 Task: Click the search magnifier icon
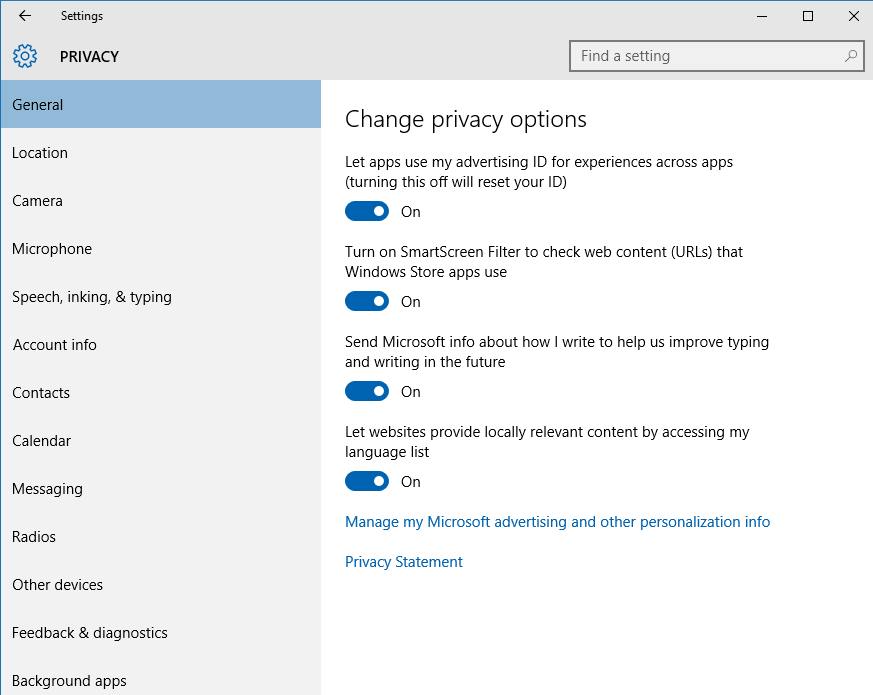pyautogui.click(x=851, y=56)
